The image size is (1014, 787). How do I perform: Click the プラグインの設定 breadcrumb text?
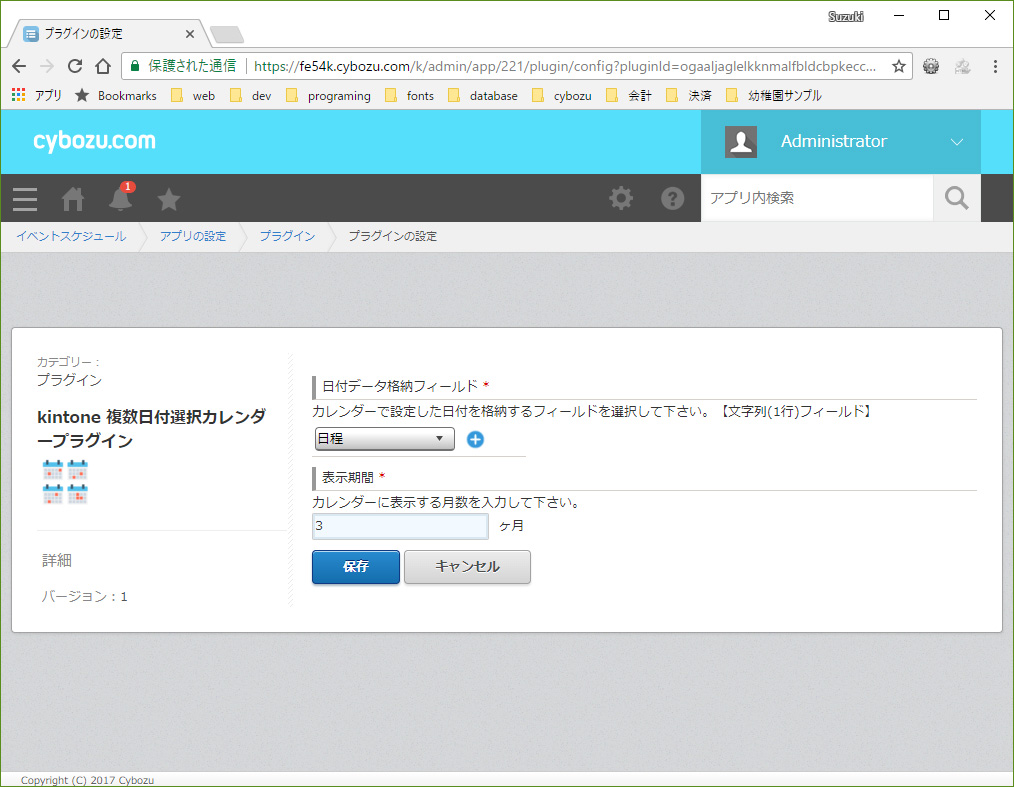point(393,236)
